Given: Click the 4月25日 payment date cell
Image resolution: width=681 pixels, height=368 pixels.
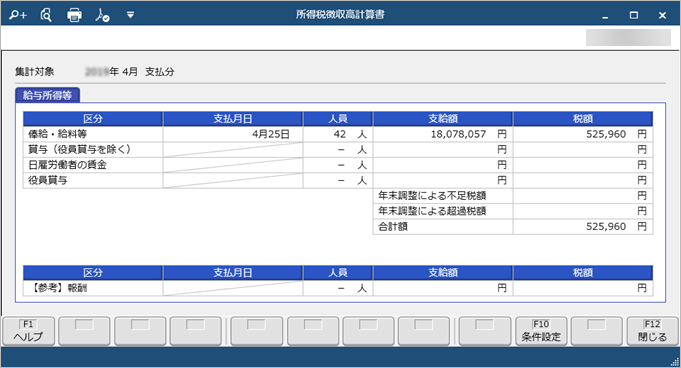Looking at the screenshot, I should [x=233, y=134].
